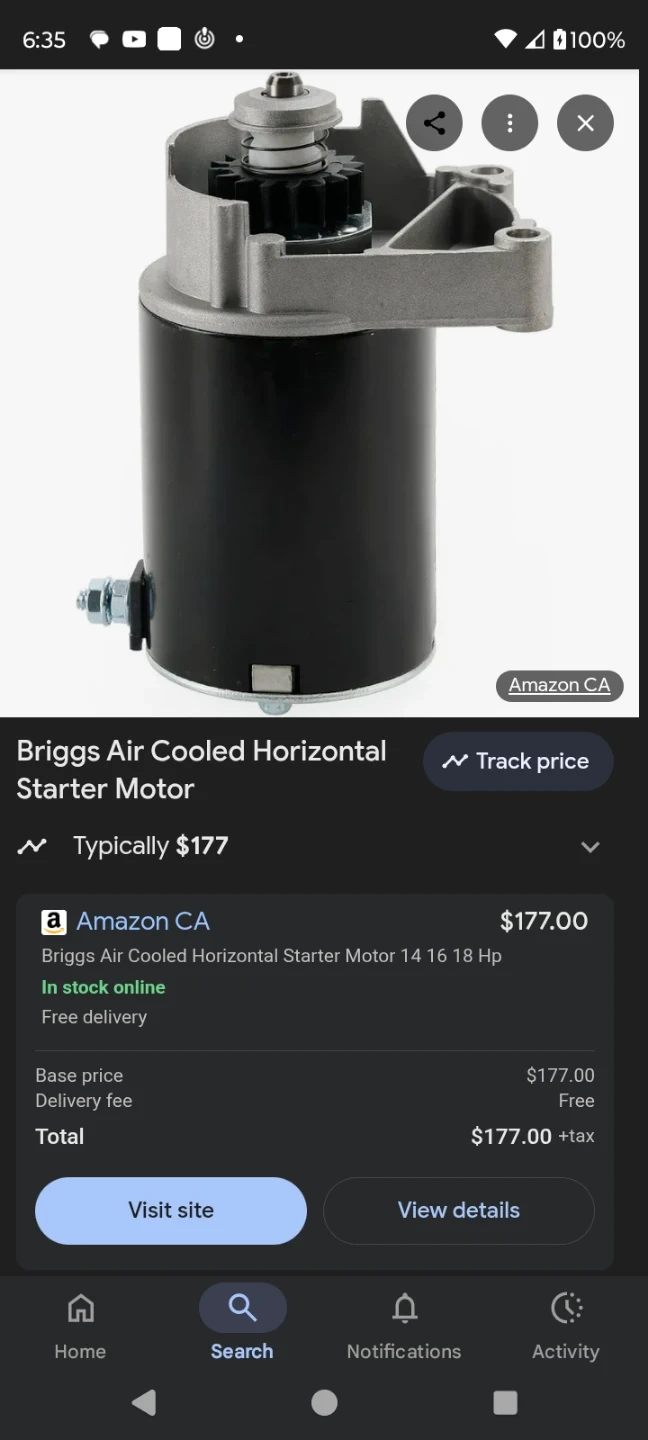
Task: Close the product overlay with X
Action: [585, 123]
